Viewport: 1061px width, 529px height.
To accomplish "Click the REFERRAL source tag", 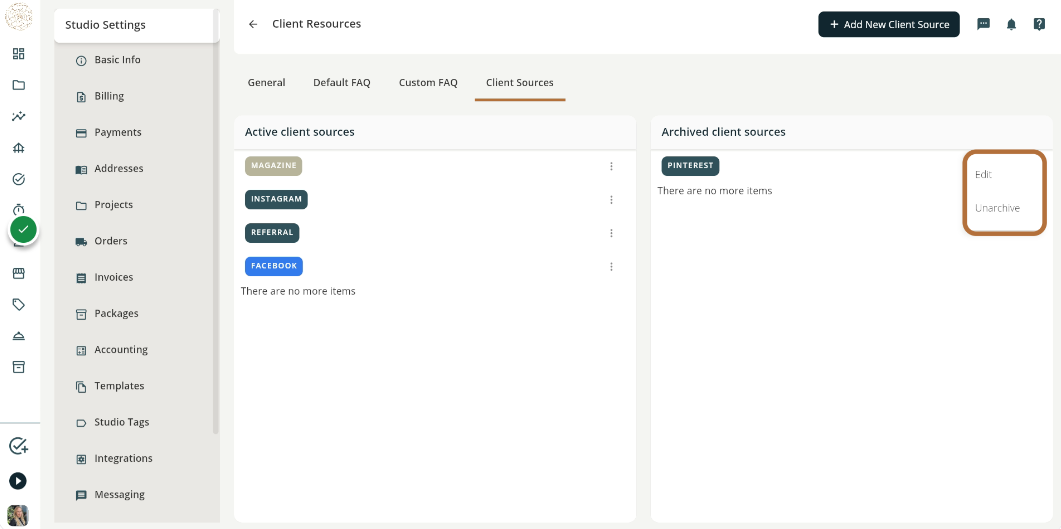I will (x=272, y=233).
